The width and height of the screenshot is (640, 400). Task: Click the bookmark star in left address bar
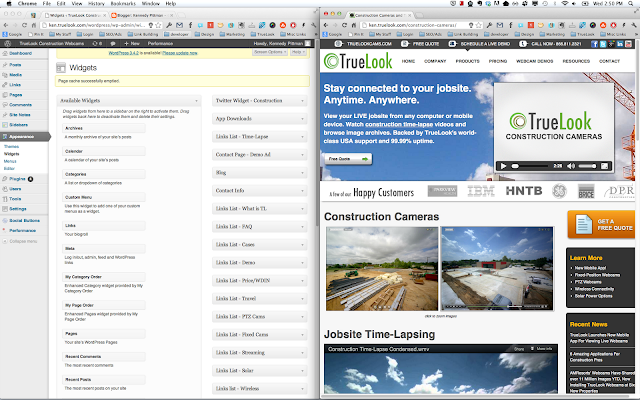point(158,25)
